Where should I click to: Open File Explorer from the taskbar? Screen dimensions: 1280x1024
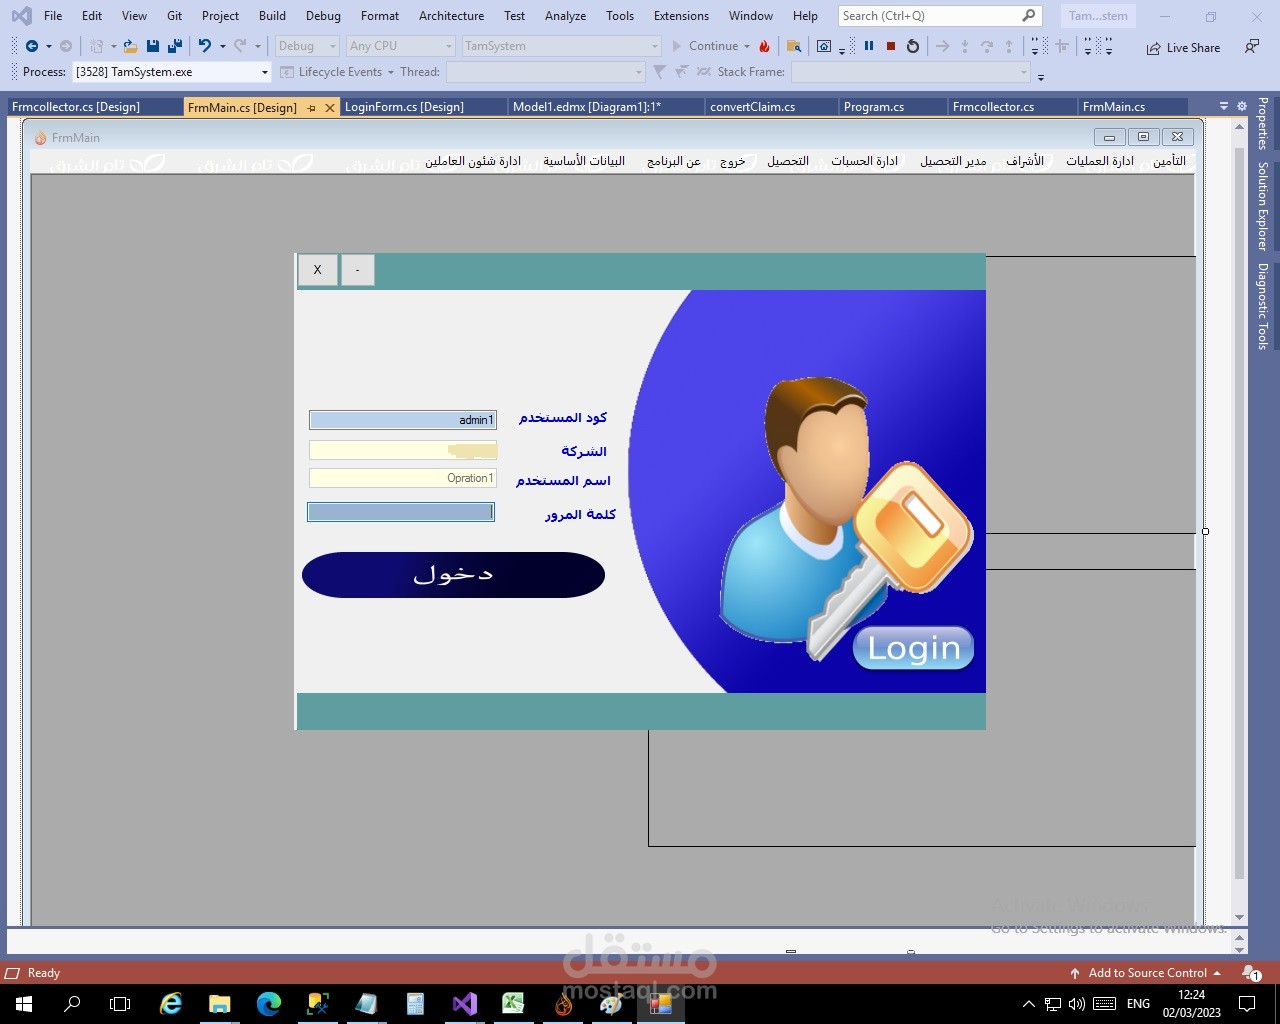[220, 1004]
